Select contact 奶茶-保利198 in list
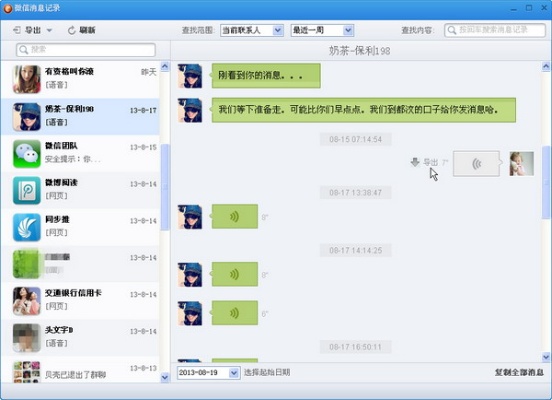This screenshot has width=552, height=400. pos(80,117)
